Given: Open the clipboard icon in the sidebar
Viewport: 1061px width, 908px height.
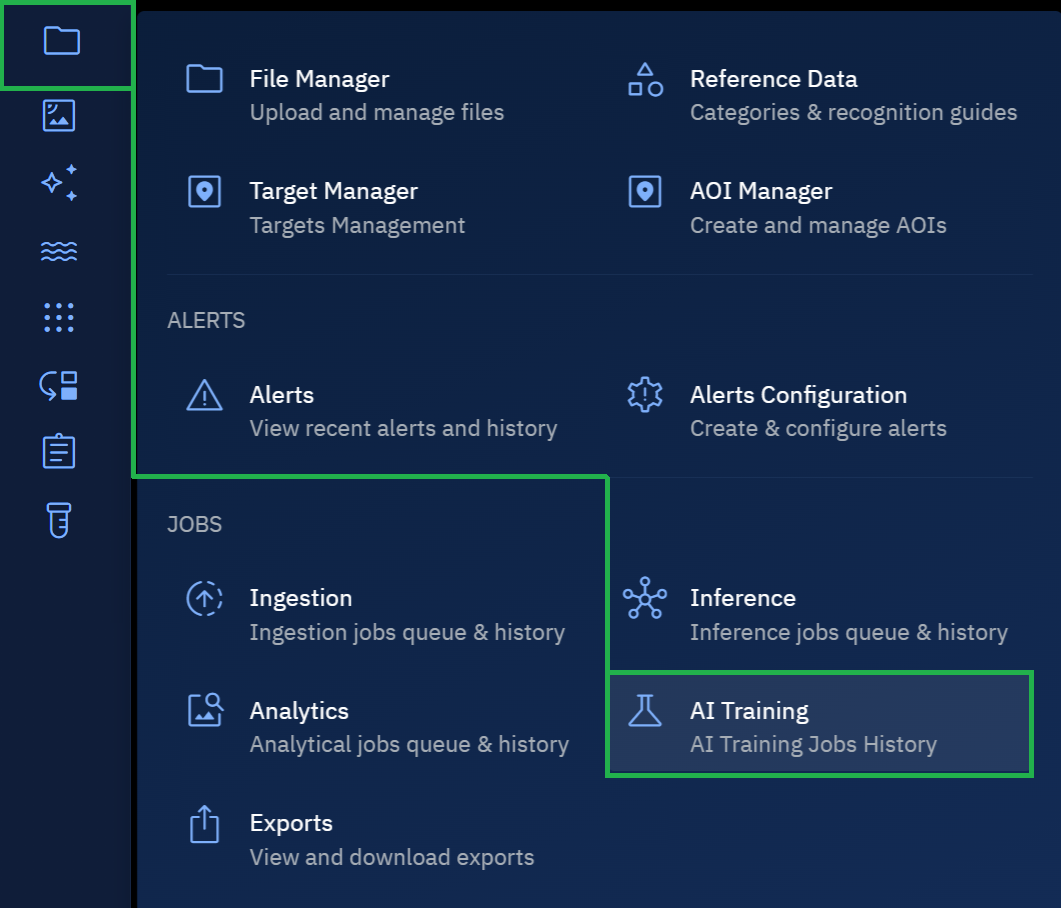Looking at the screenshot, I should 59,452.
